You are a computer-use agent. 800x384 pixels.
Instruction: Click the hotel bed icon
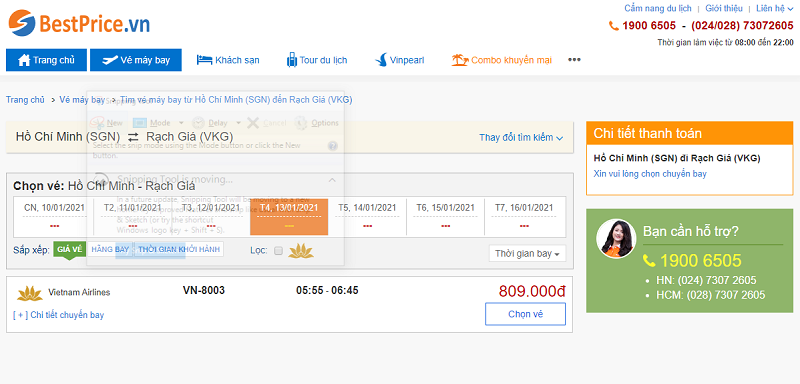(x=204, y=60)
